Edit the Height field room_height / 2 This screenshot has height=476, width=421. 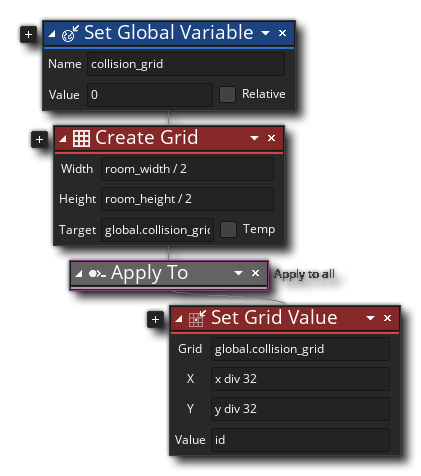point(187,199)
